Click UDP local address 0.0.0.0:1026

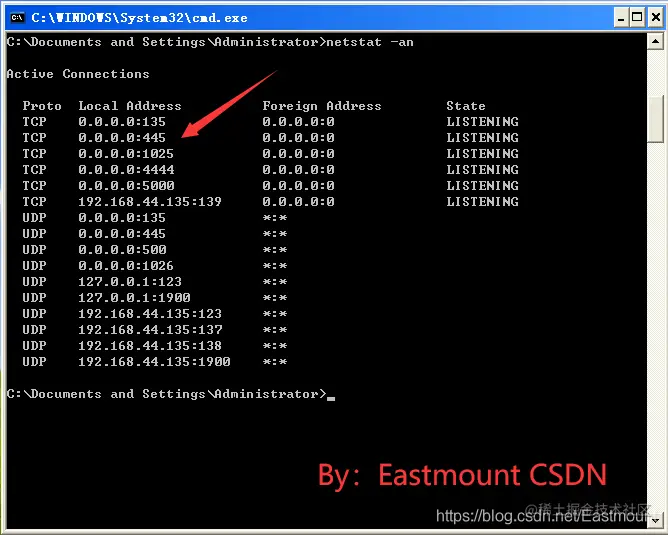point(126,266)
